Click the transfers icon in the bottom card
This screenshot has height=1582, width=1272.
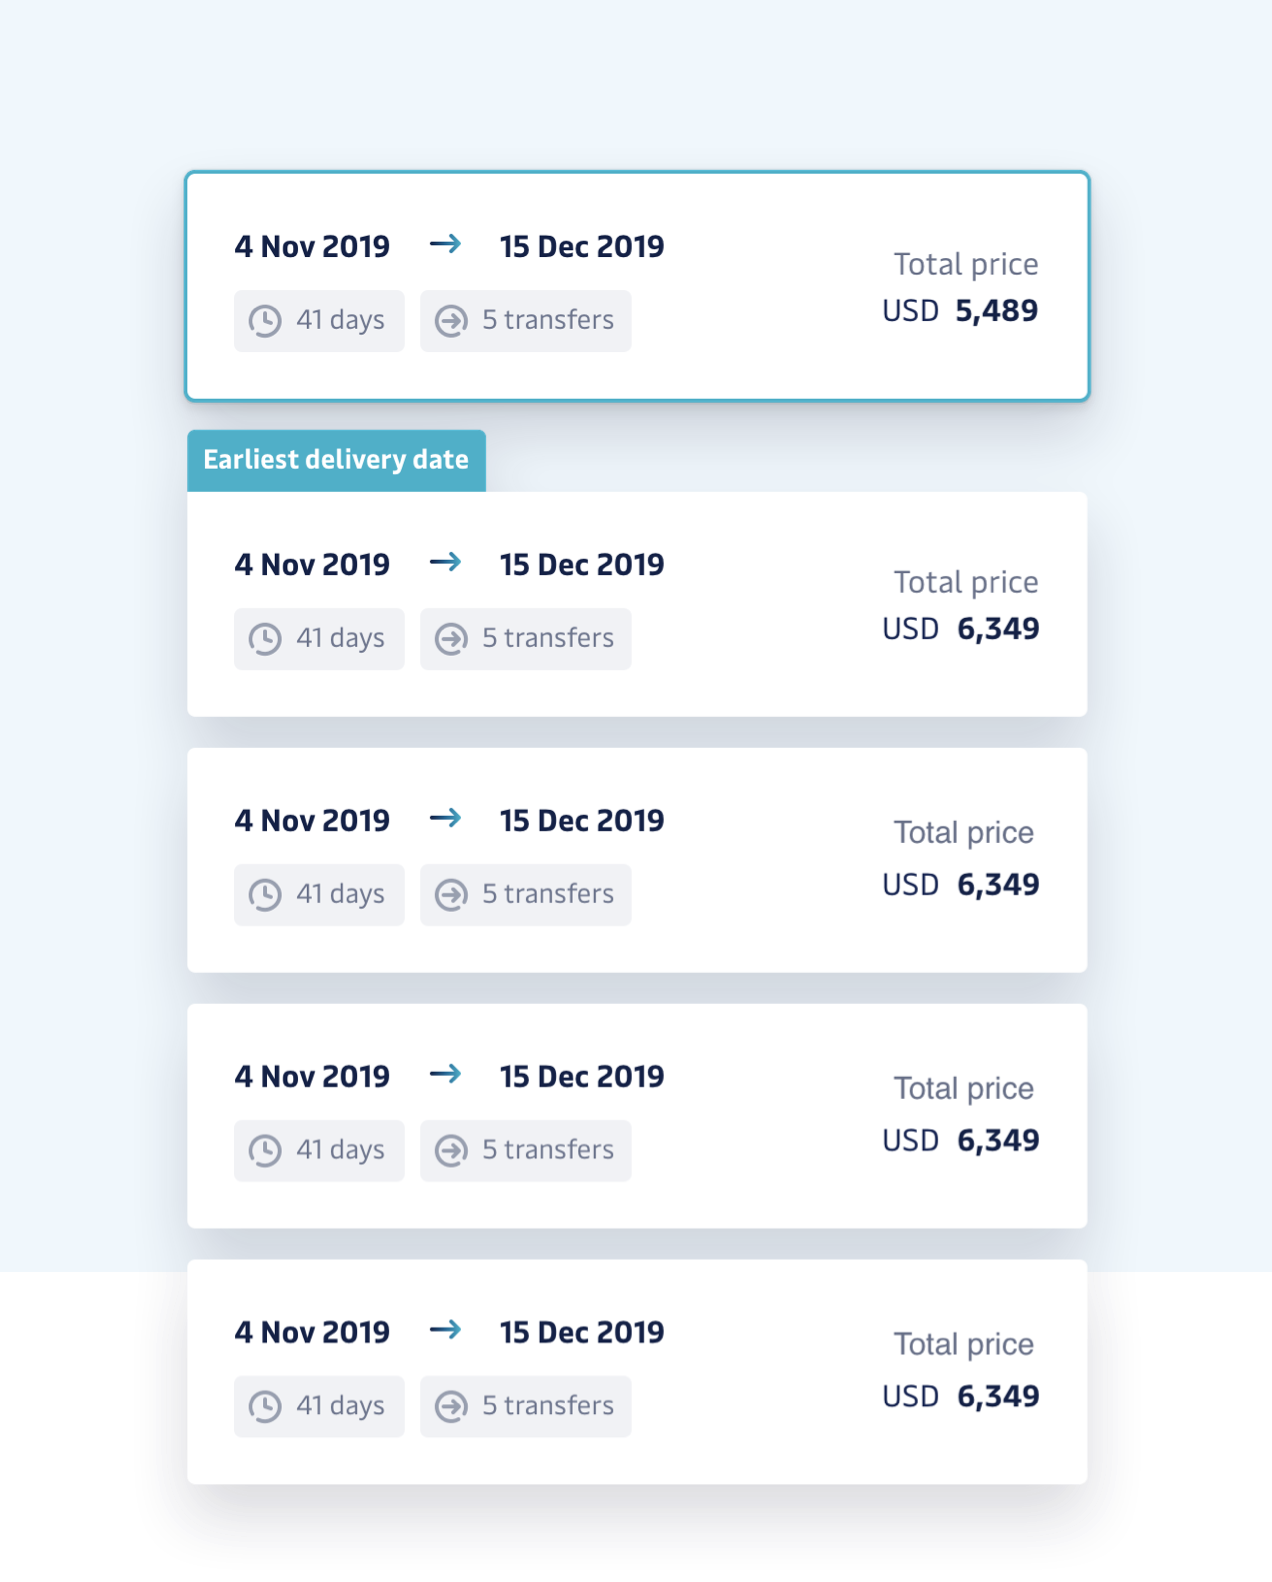point(451,1407)
